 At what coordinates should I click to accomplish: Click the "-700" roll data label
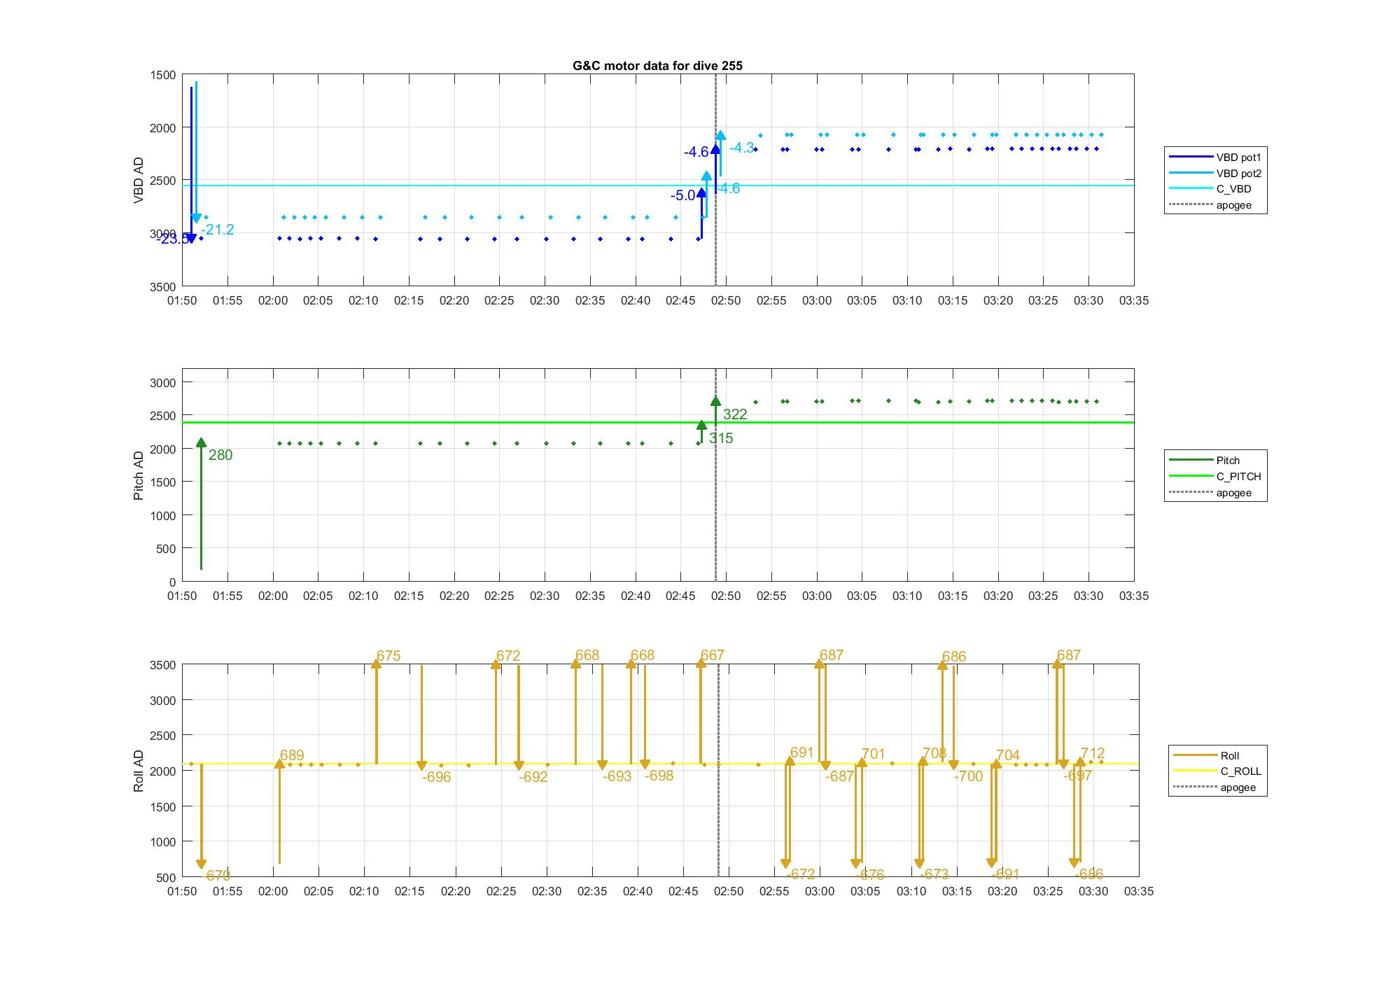(968, 776)
